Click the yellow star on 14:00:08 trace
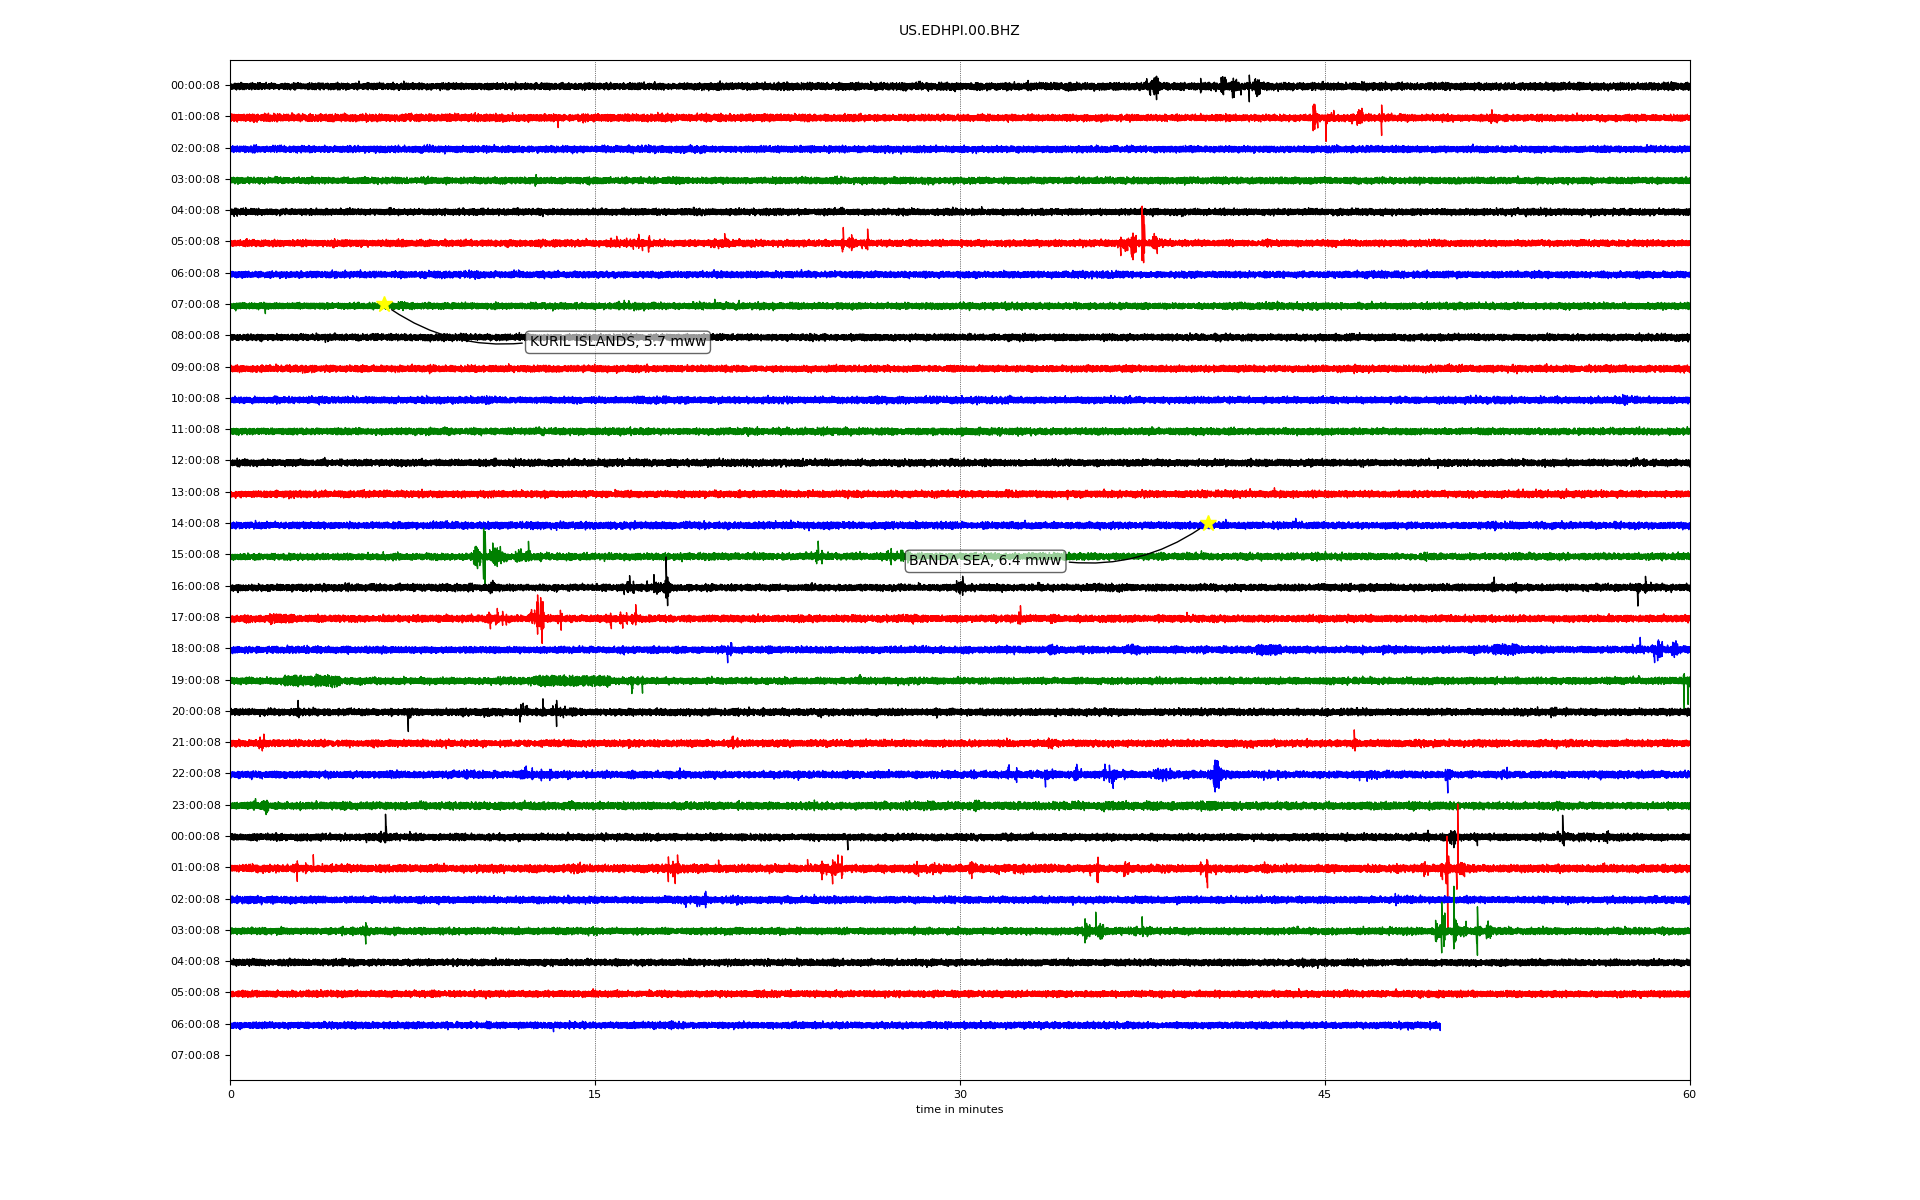Image resolution: width=1920 pixels, height=1200 pixels. tap(1208, 523)
